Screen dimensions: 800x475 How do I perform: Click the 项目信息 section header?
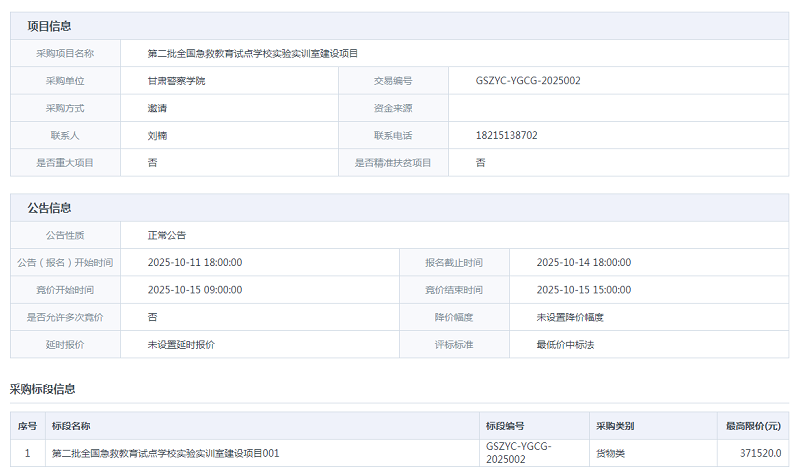(49, 26)
